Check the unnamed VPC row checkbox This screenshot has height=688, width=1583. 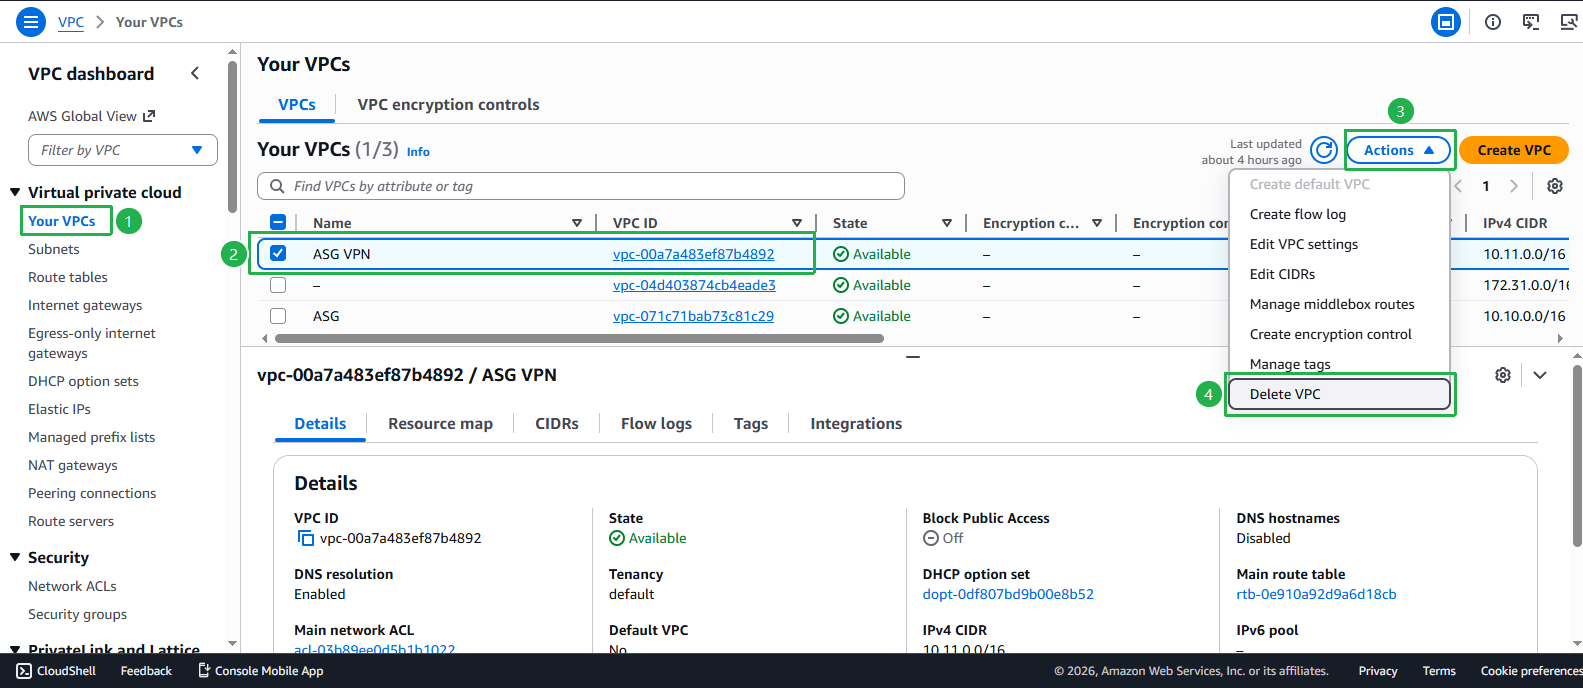[x=278, y=285]
